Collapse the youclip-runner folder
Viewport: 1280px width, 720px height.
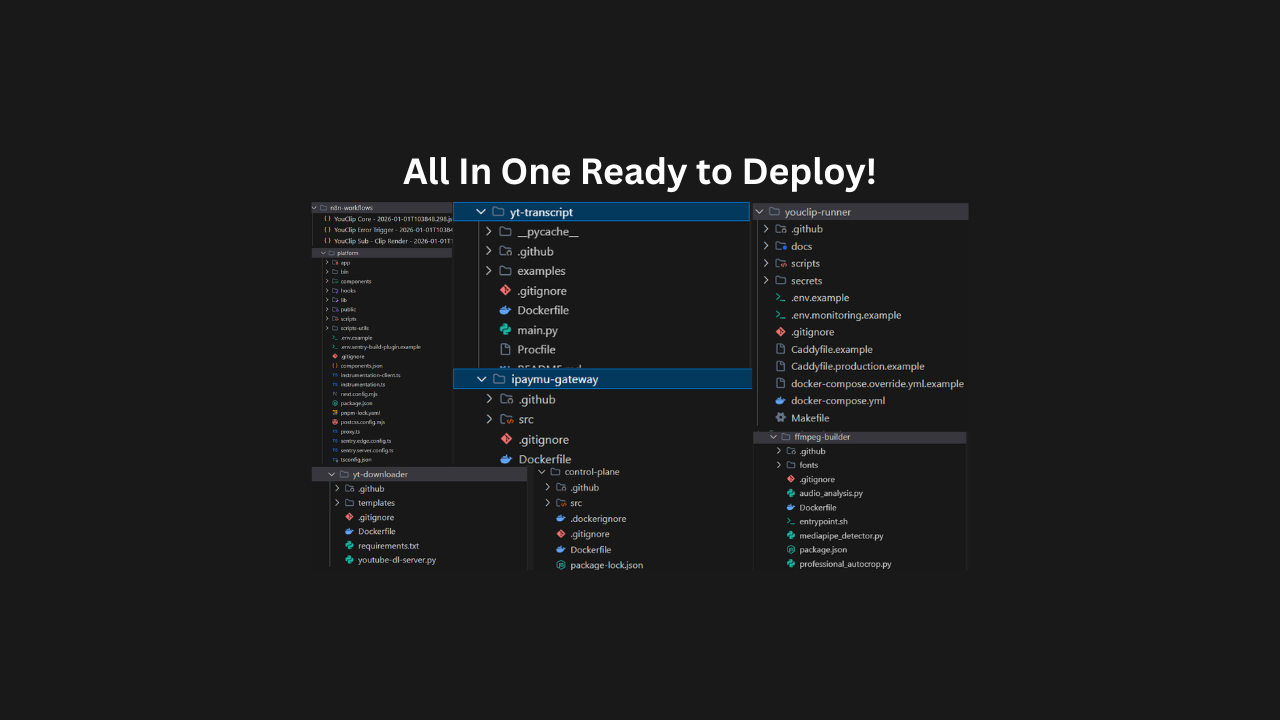click(759, 212)
